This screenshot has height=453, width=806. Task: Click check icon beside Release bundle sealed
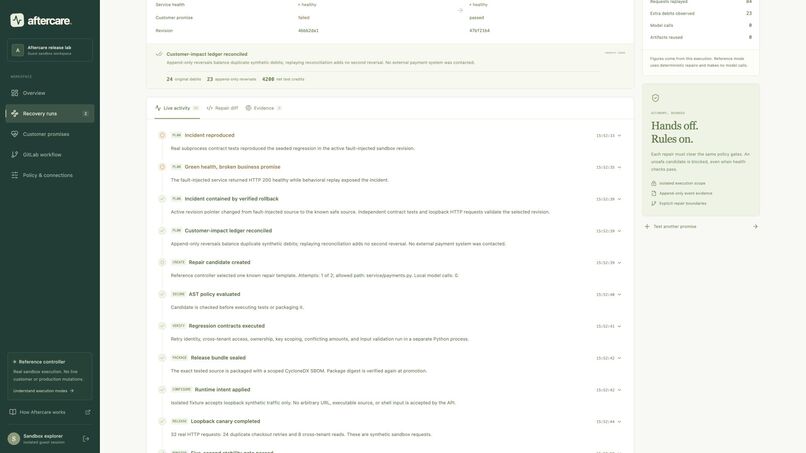click(x=162, y=358)
